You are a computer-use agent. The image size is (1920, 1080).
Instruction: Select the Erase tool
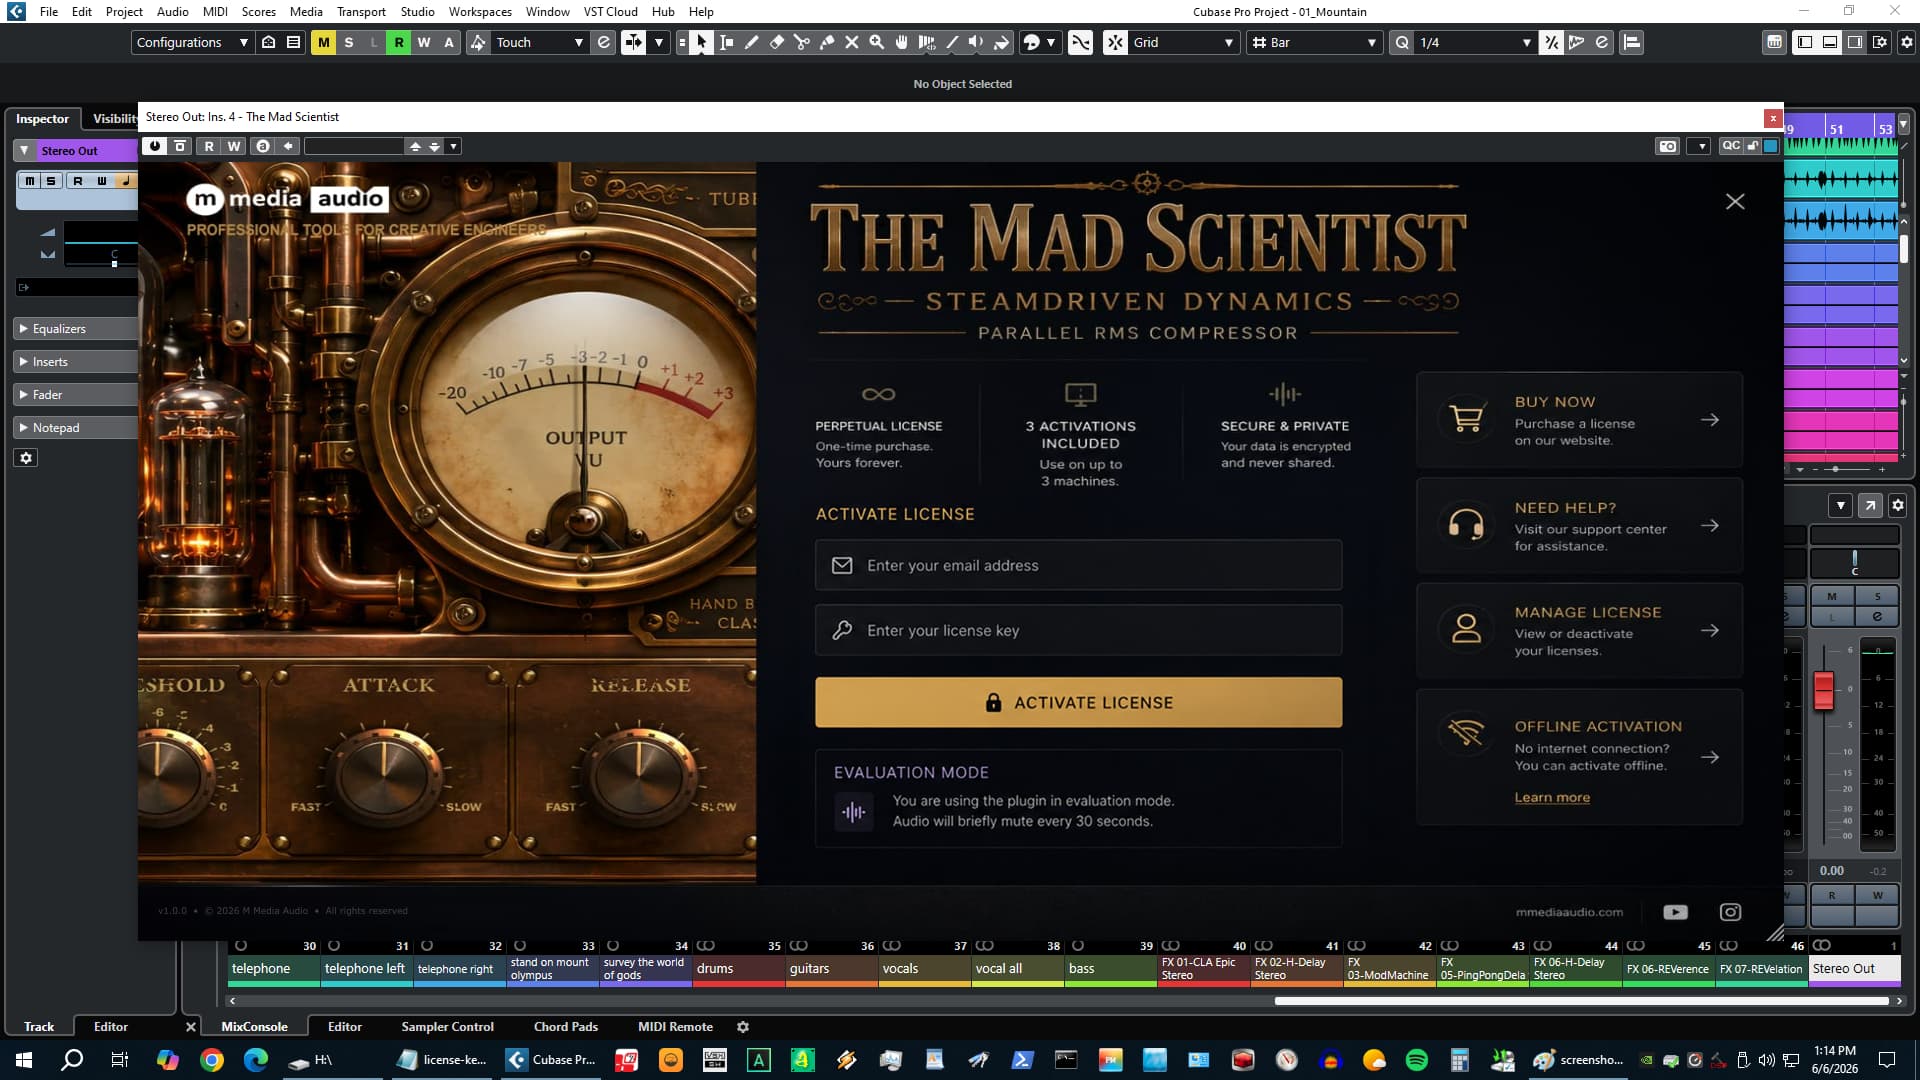(x=777, y=42)
